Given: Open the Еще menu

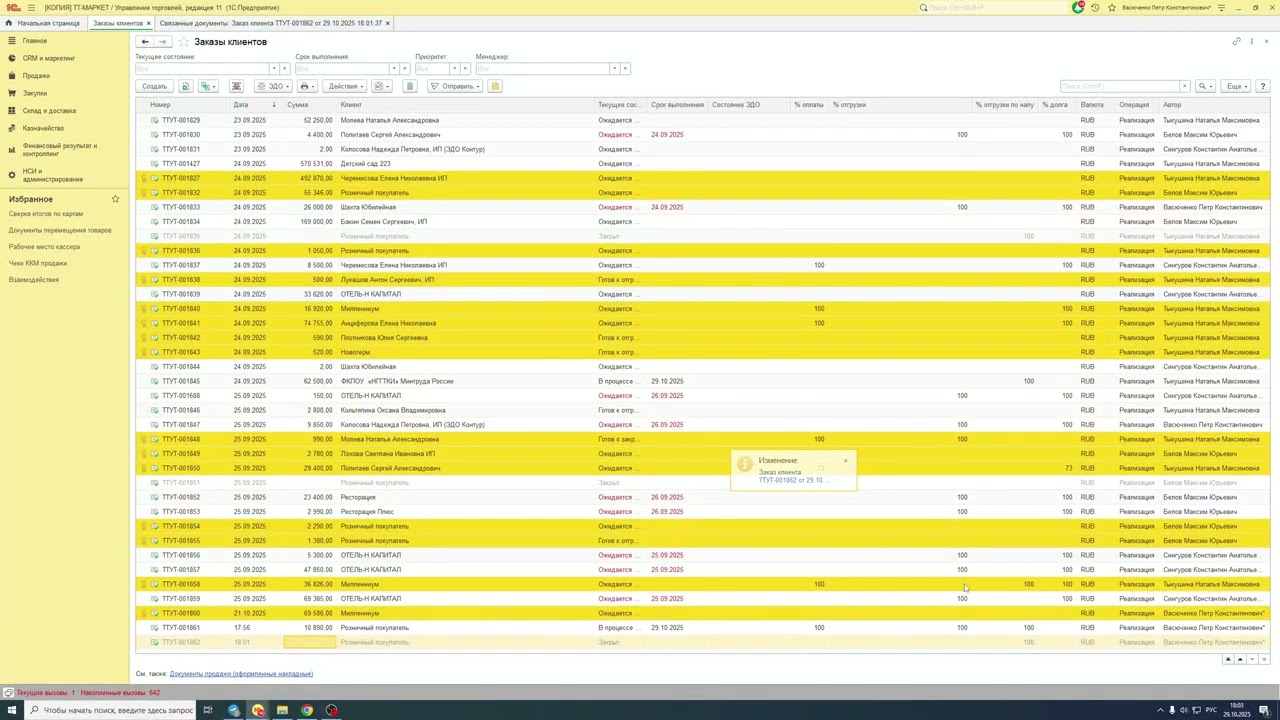Looking at the screenshot, I should pos(1237,86).
